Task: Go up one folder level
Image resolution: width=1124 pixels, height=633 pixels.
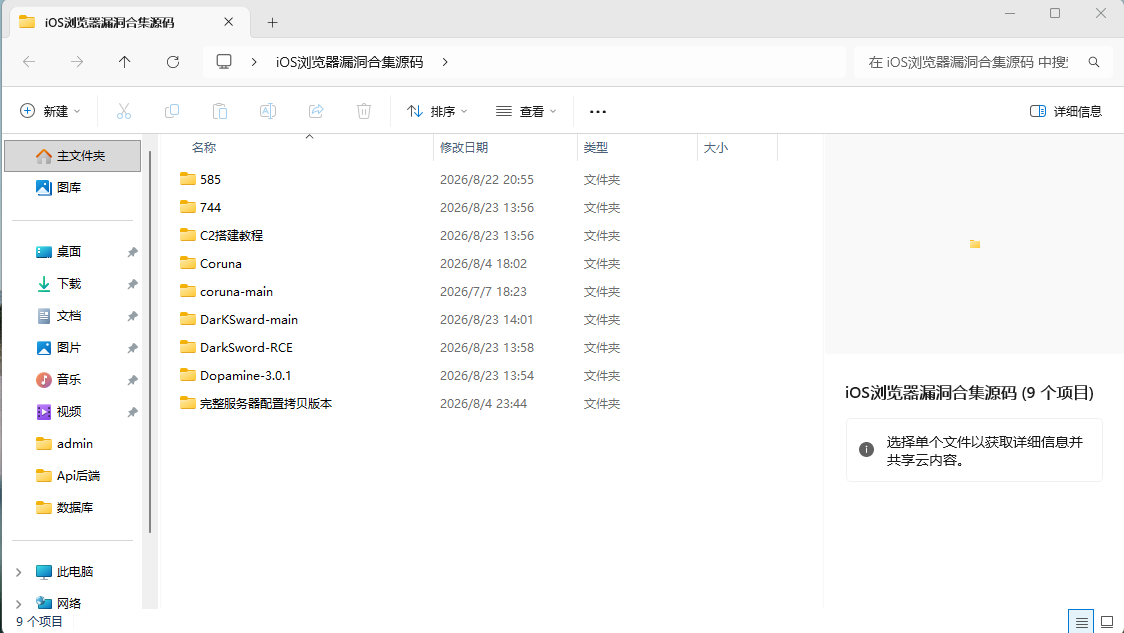Action: click(x=125, y=62)
